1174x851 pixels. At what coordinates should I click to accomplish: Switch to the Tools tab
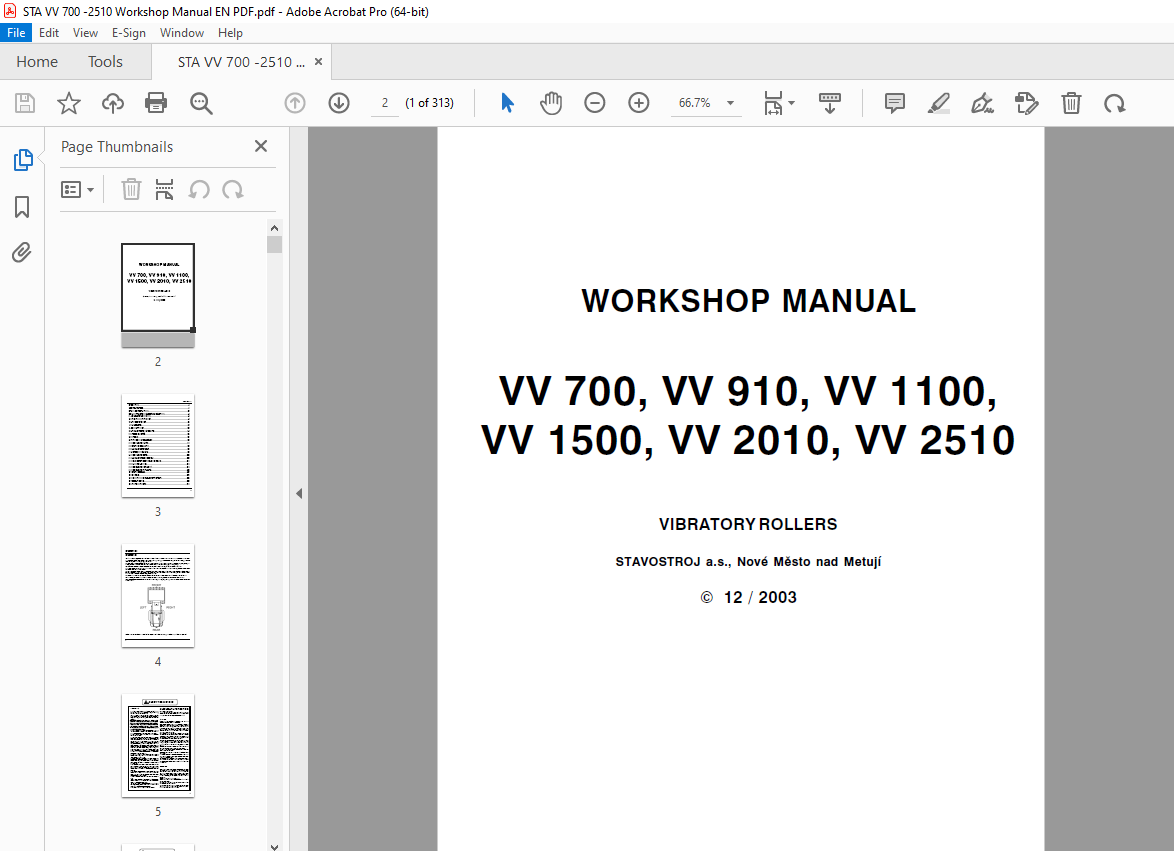[x=105, y=62]
